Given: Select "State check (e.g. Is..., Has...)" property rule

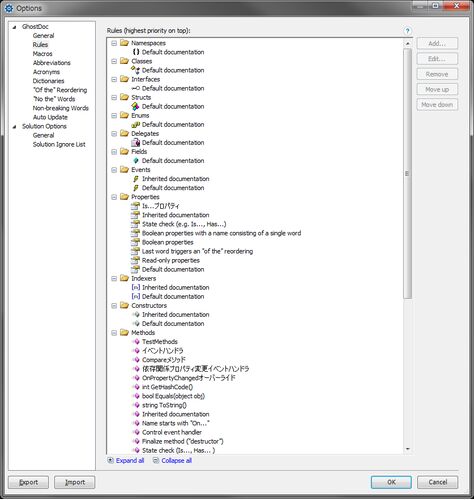Looking at the screenshot, I should [184, 224].
